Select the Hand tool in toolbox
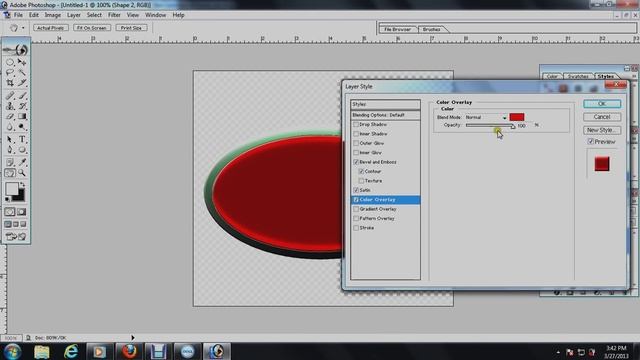640x360 pixels. [x=10, y=173]
